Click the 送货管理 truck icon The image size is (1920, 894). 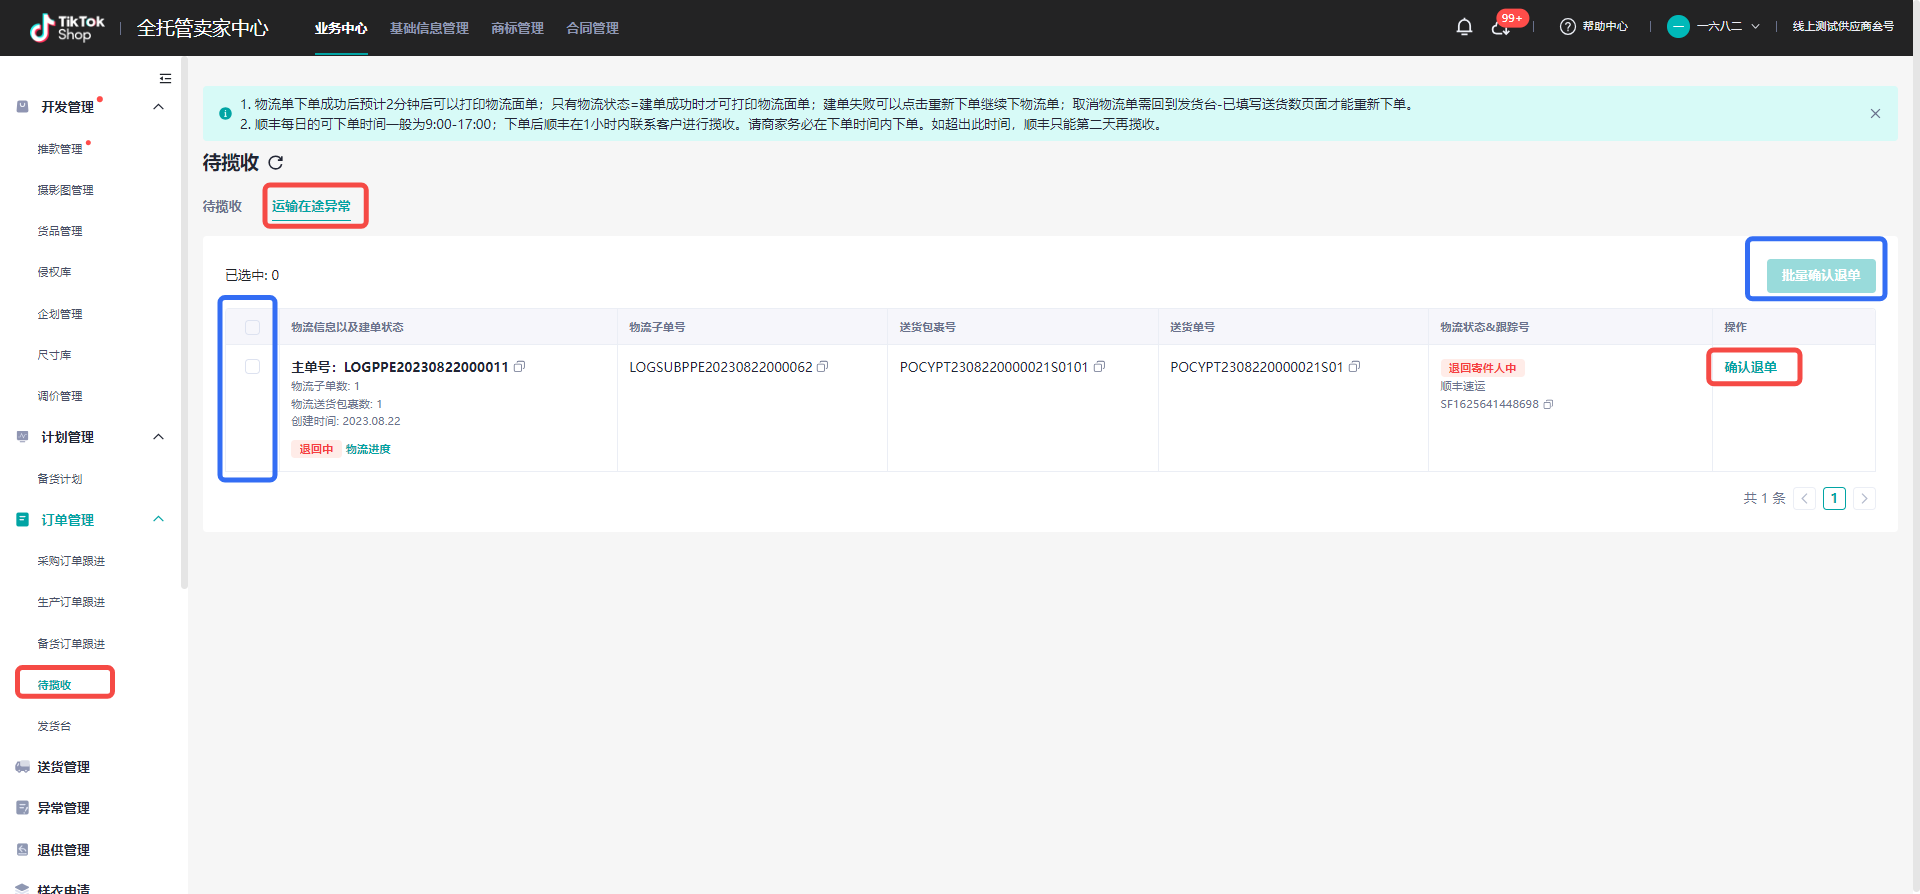22,767
